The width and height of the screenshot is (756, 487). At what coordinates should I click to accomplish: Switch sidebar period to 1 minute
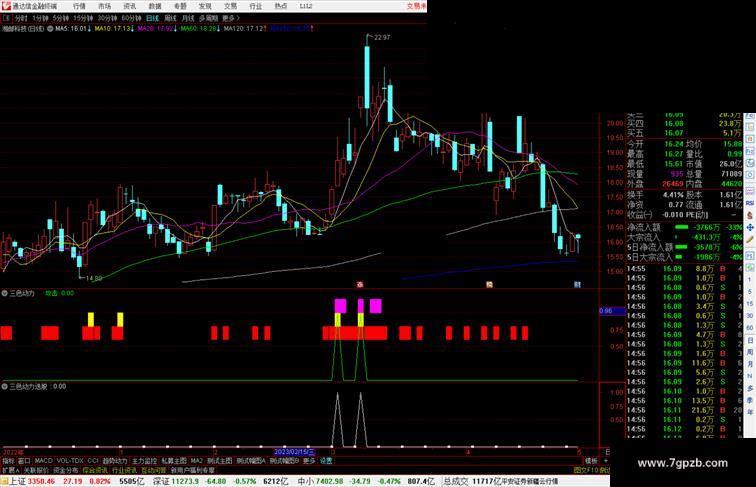pyautogui.click(x=750, y=280)
